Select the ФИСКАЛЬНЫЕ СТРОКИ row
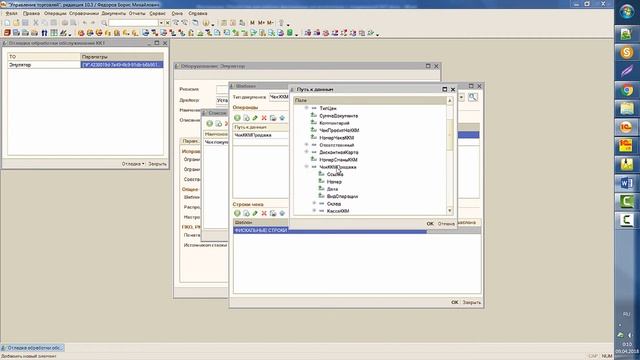640x360 pixels. (330, 231)
